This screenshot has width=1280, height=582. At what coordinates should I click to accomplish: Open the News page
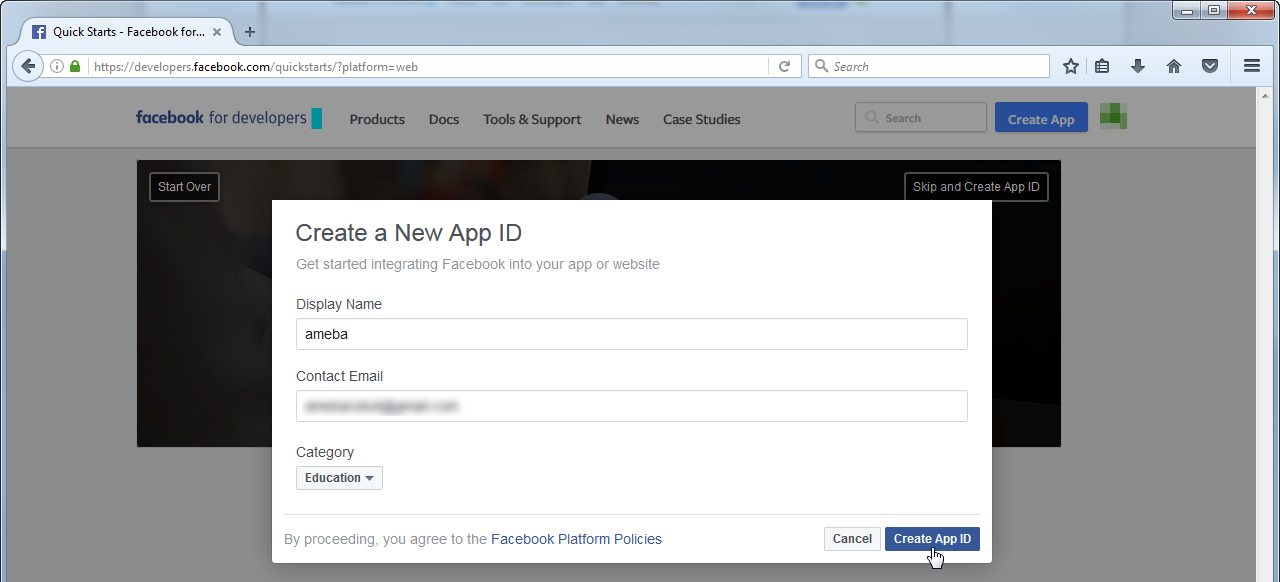622,119
